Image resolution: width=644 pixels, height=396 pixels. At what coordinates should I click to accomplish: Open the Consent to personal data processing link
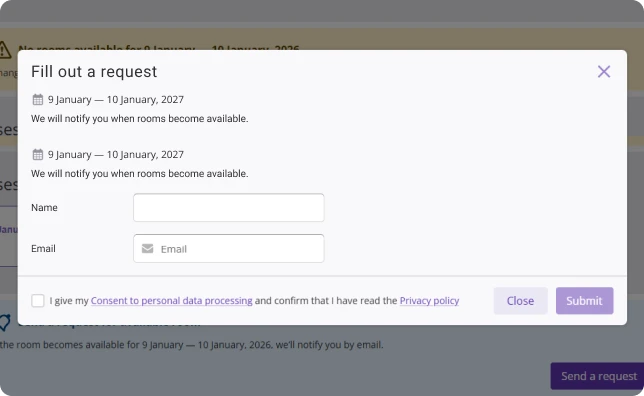pyautogui.click(x=172, y=301)
